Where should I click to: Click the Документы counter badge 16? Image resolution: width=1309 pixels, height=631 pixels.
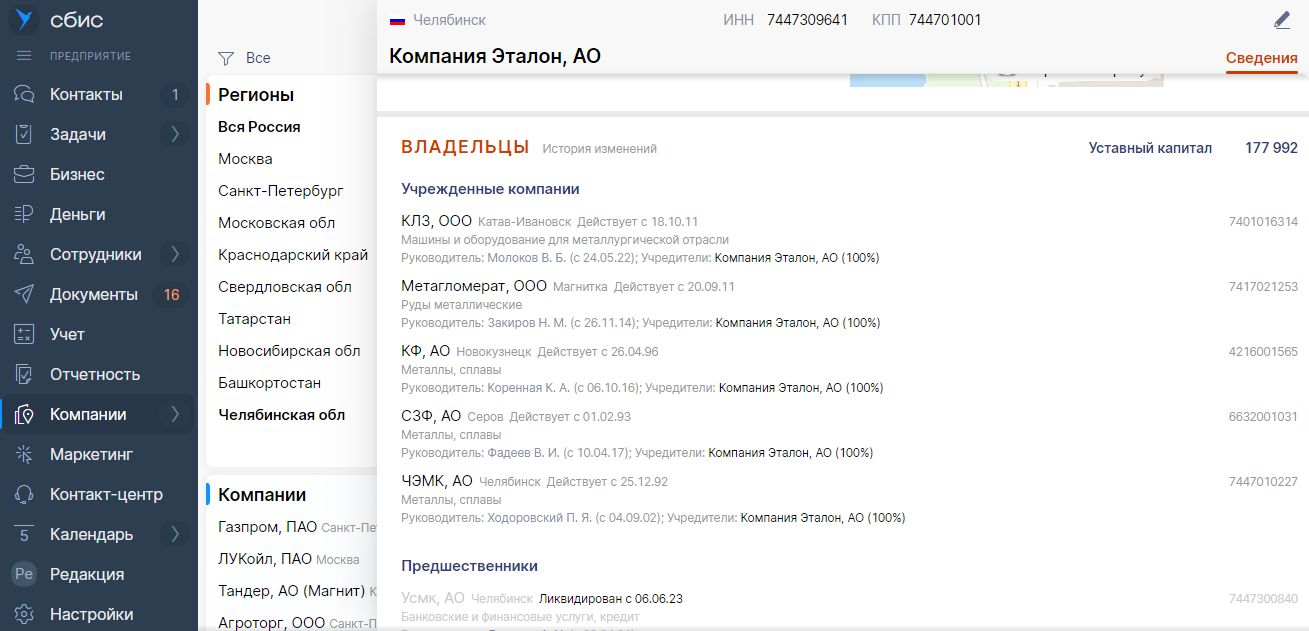[172, 294]
